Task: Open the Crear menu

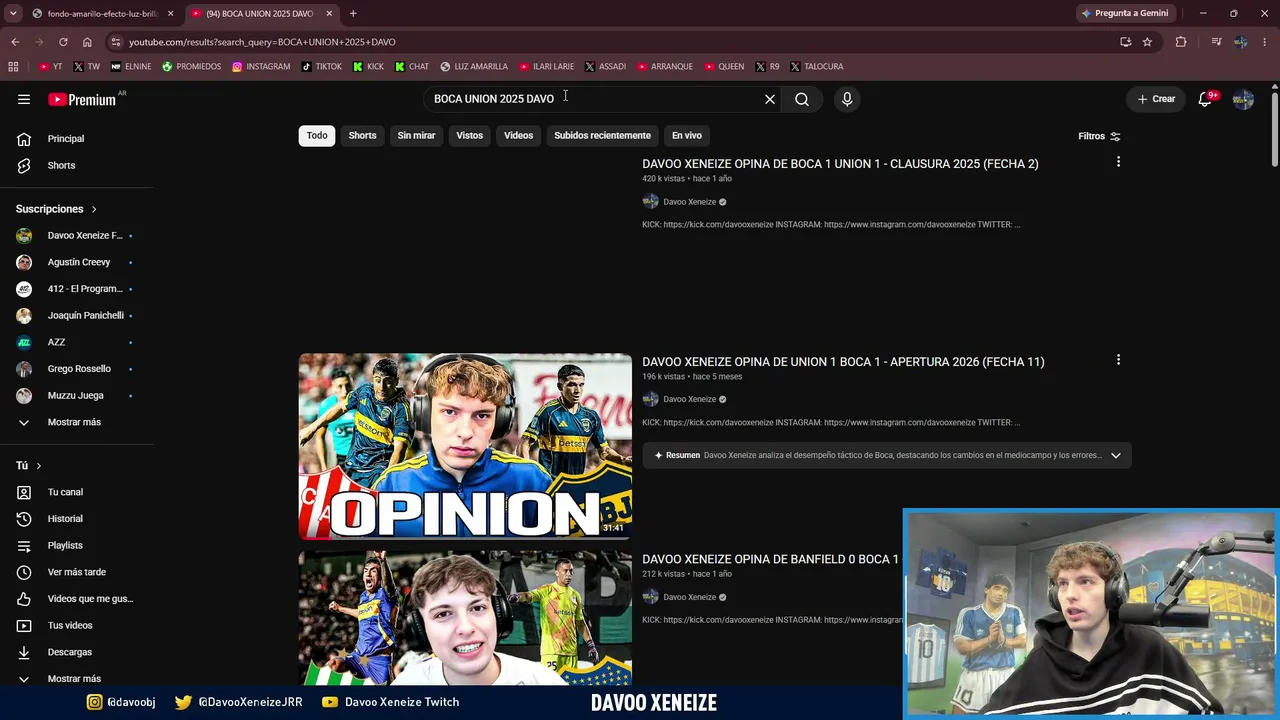Action: tap(1156, 99)
